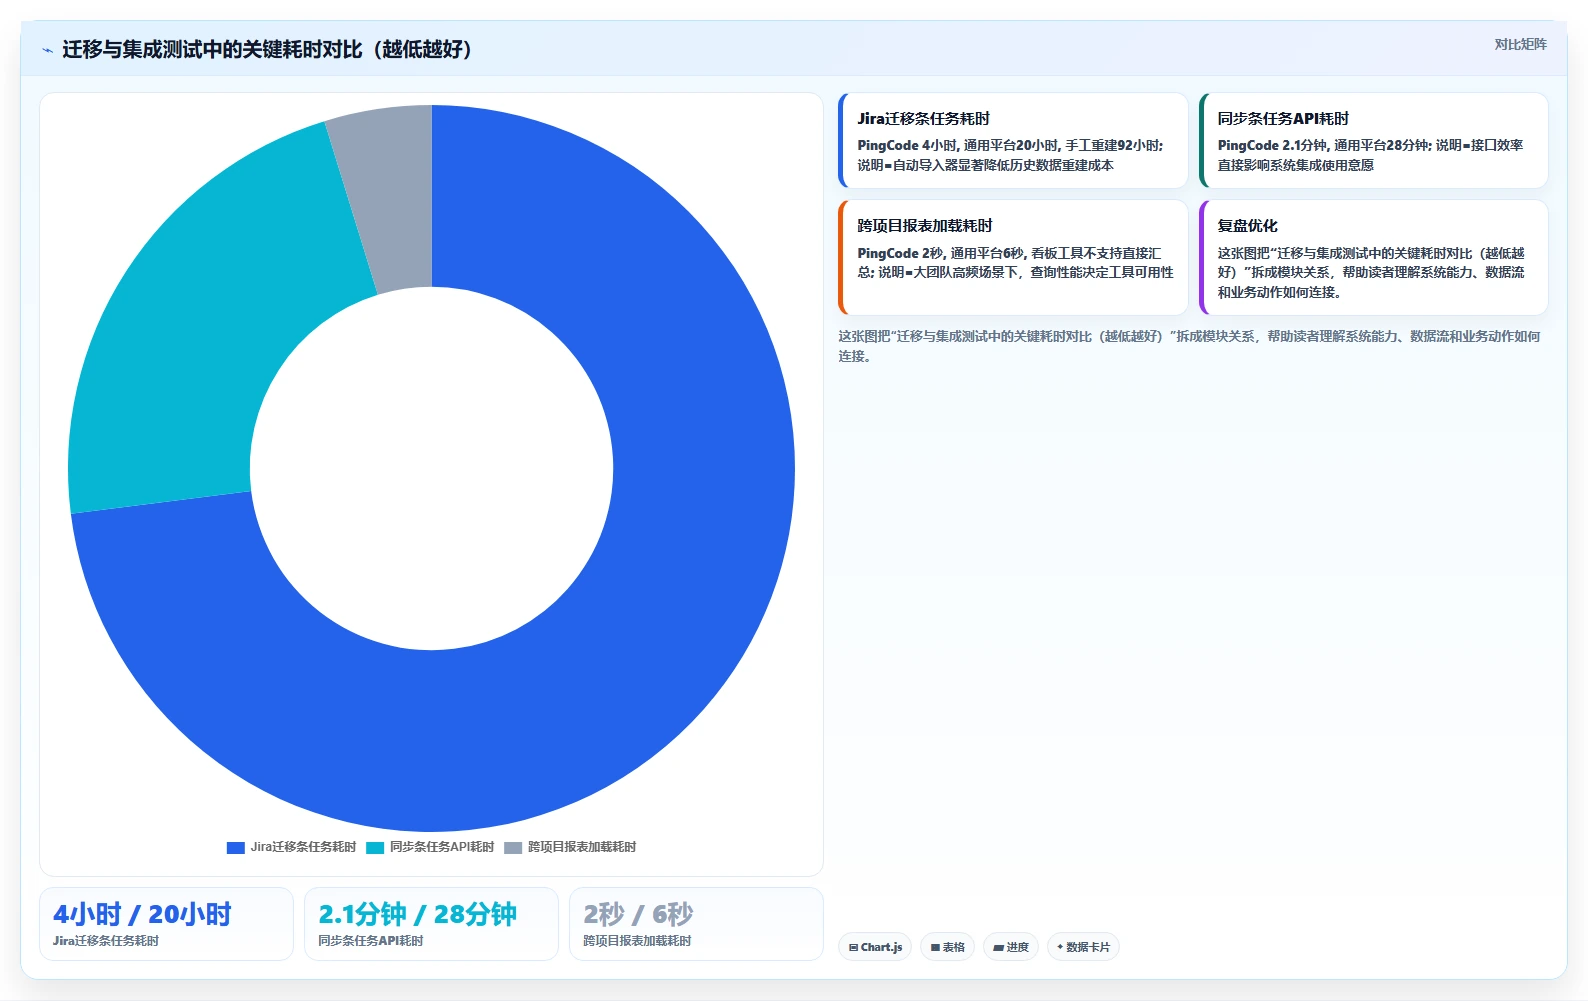Click the blue Jira legend color box
The height and width of the screenshot is (1001, 1588).
point(236,848)
